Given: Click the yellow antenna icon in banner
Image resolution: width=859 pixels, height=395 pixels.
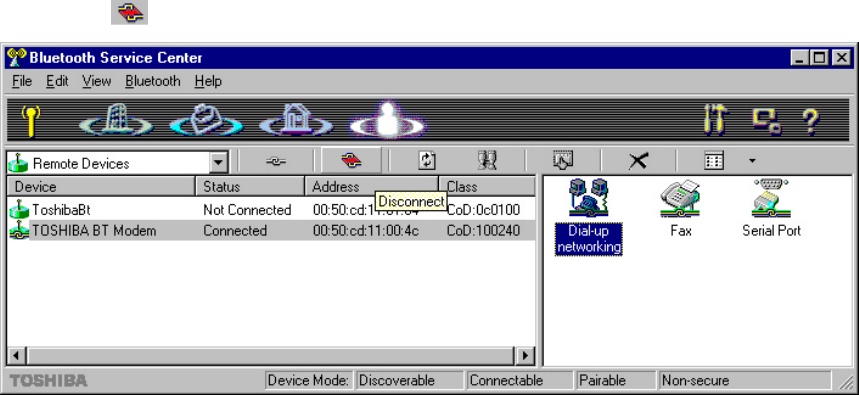Looking at the screenshot, I should [31, 121].
